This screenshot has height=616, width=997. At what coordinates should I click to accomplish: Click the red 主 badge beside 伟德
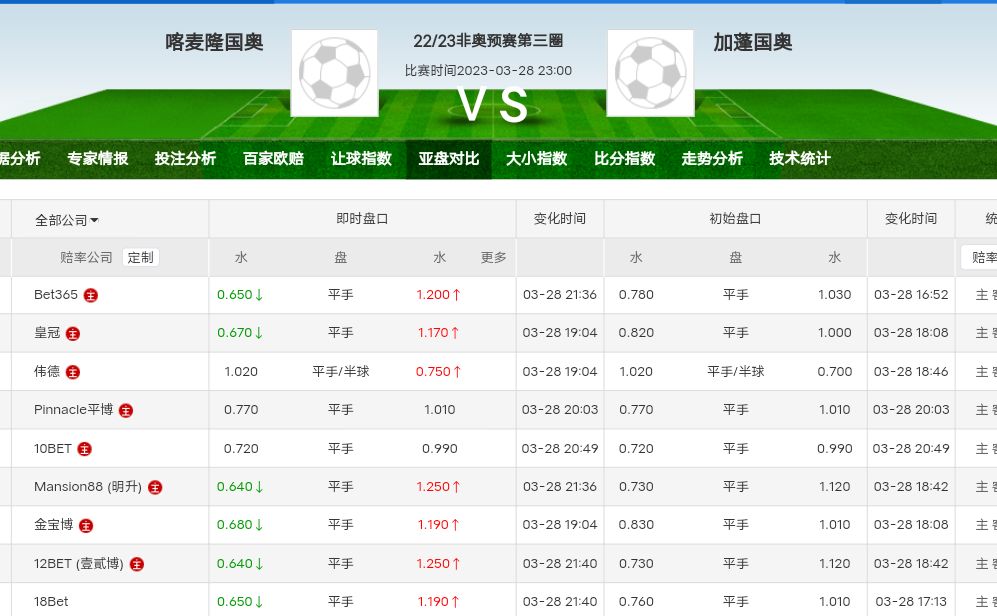pos(73,372)
